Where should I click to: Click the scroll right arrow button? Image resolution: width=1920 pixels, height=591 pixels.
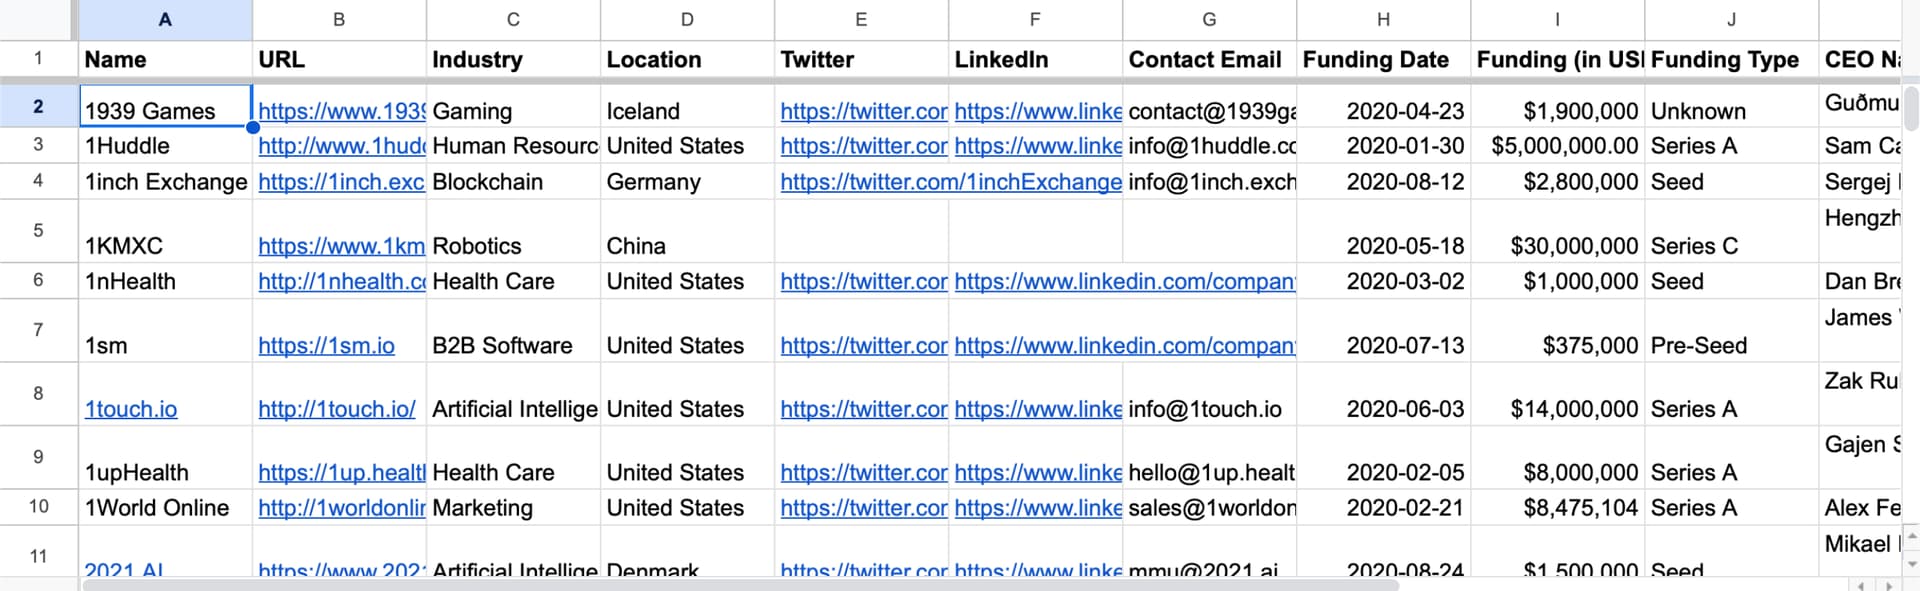1888,585
